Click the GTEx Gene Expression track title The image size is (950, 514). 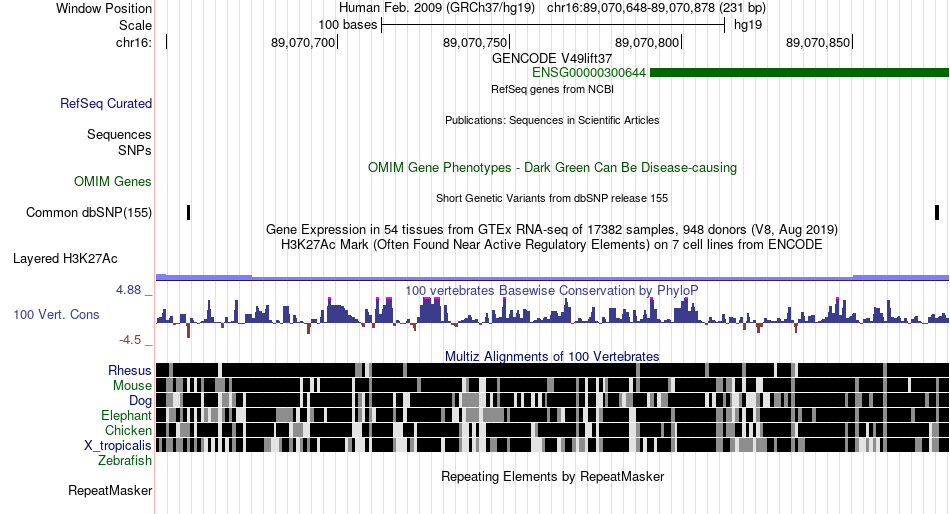coord(552,230)
